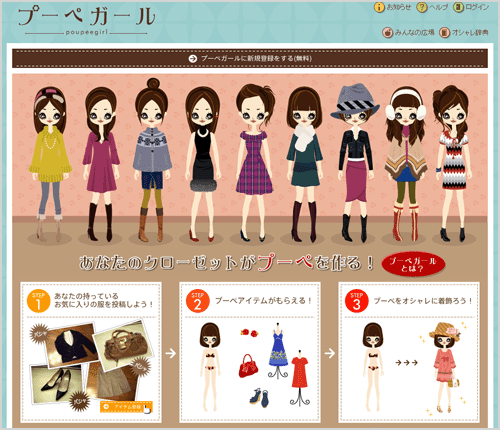
Task: Click the STEP 3 red circle badge
Action: tap(356, 301)
